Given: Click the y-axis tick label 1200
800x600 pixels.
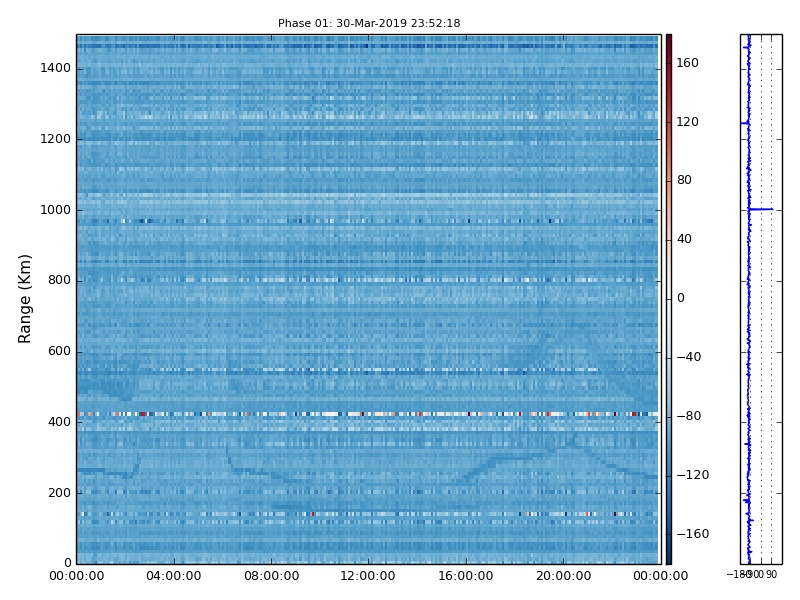Looking at the screenshot, I should tap(56, 139).
